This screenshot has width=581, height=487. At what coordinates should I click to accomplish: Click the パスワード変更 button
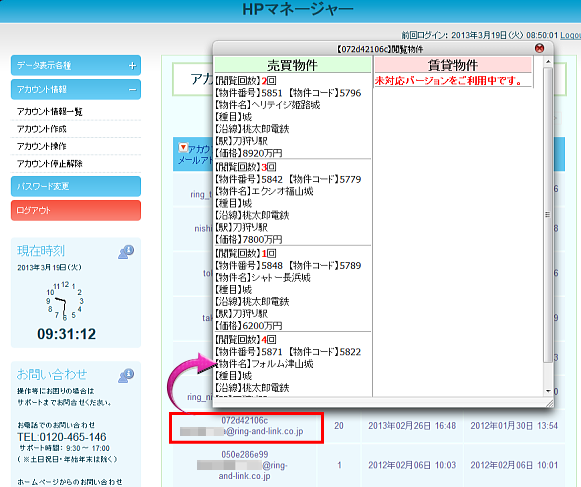coord(76,186)
